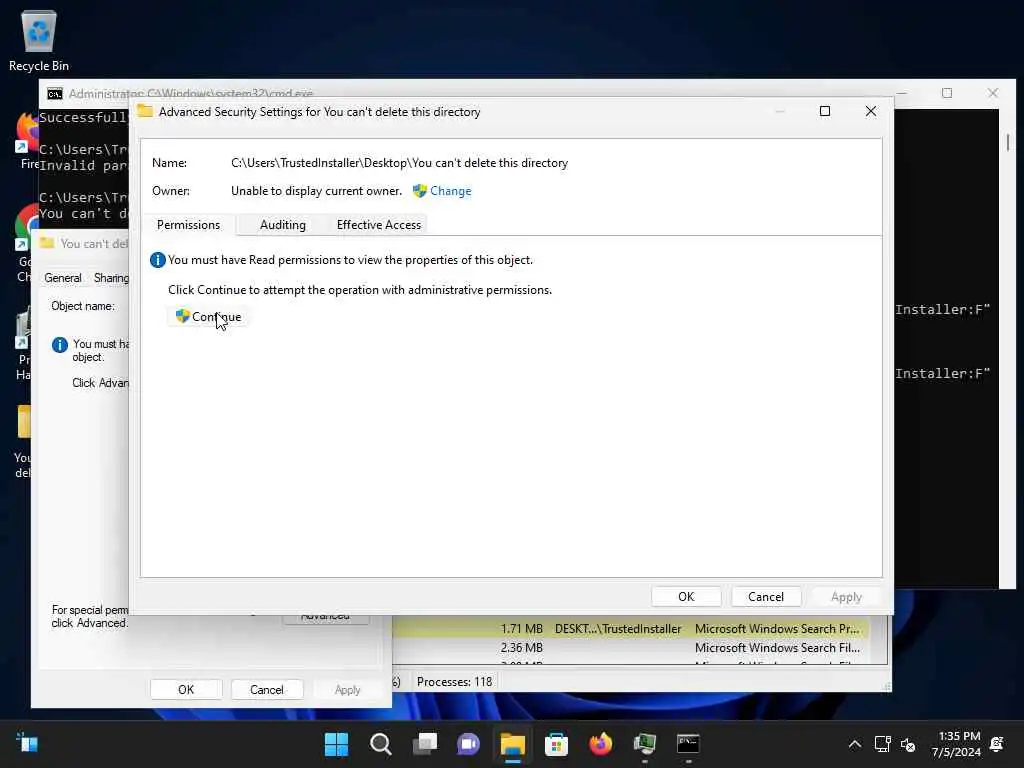The image size is (1024, 768).
Task: Switch to the Effective Access tab
Action: point(379,225)
